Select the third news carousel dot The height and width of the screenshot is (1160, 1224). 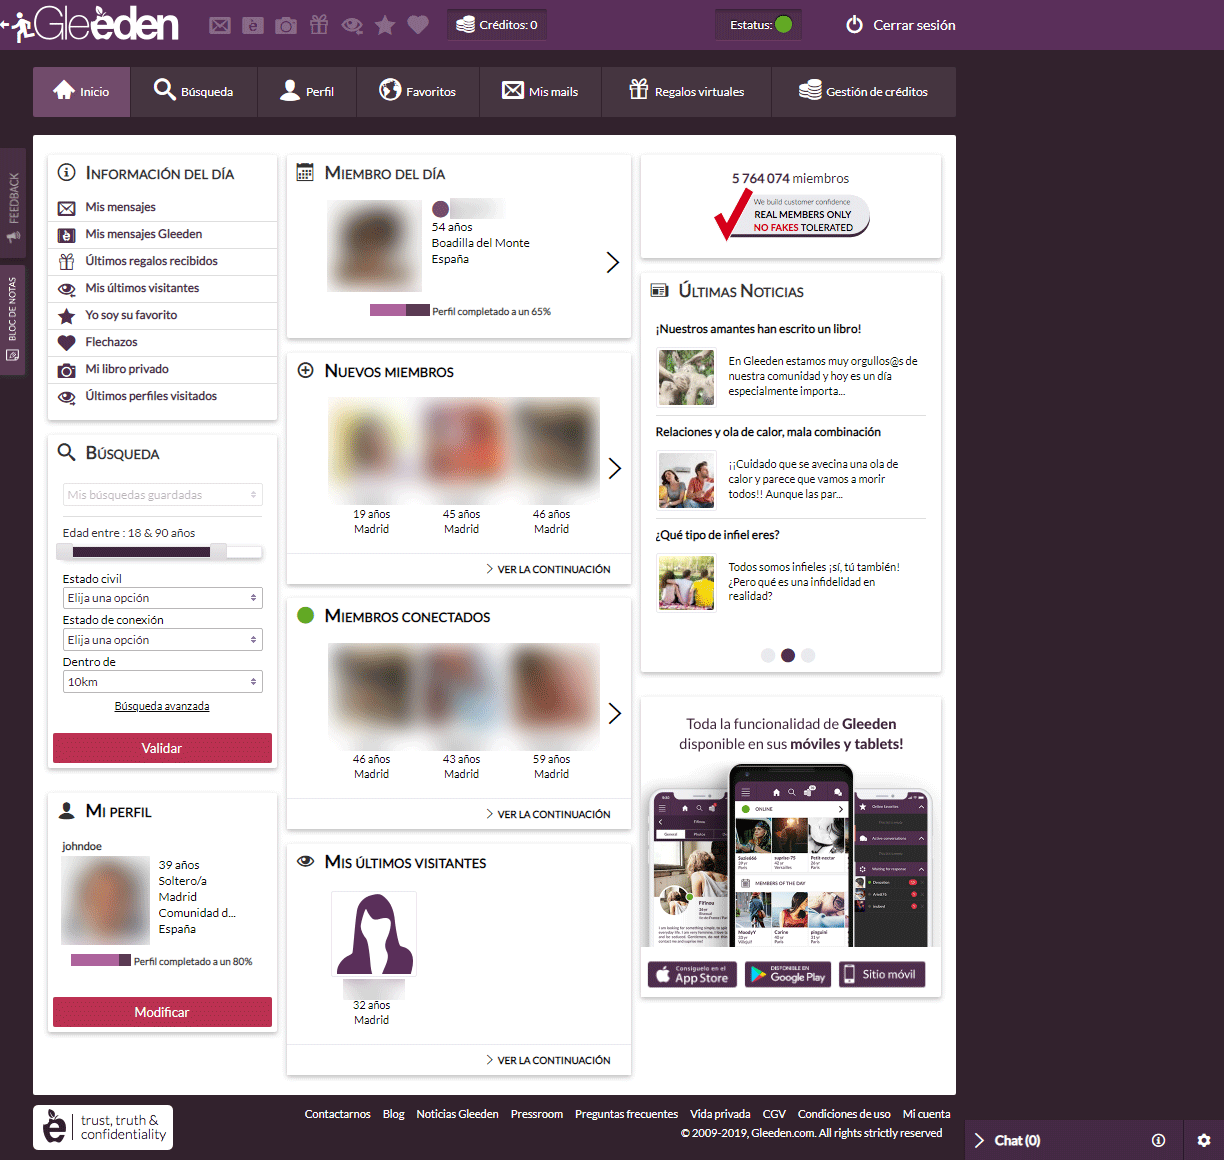808,655
